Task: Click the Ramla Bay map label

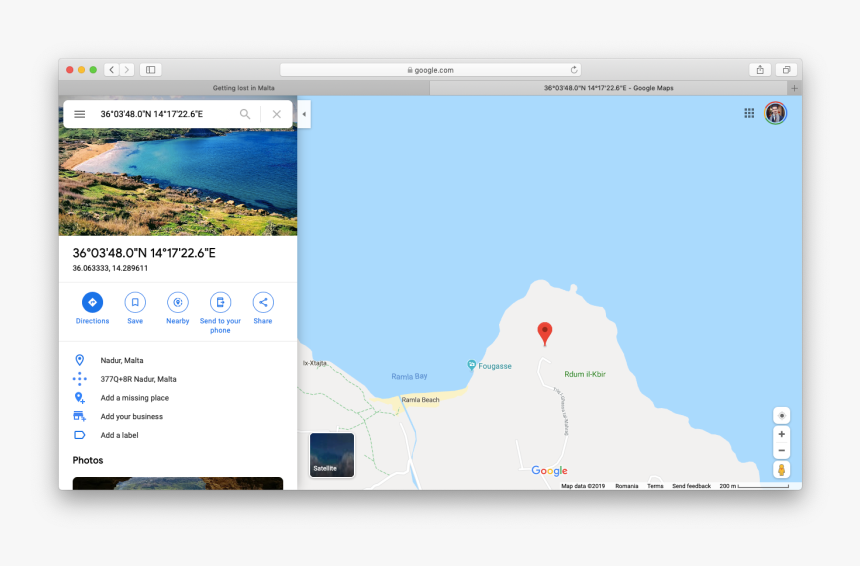Action: (x=409, y=376)
